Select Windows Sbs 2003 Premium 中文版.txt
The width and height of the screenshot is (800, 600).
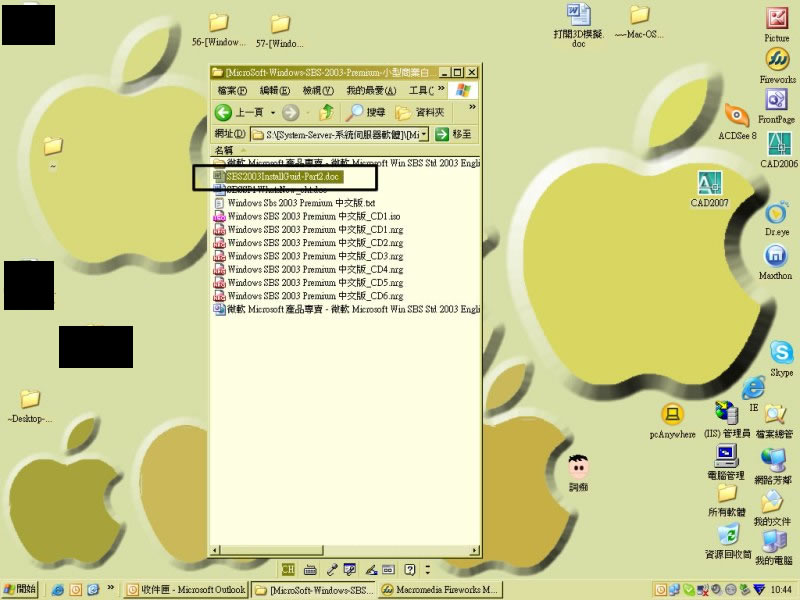point(294,203)
